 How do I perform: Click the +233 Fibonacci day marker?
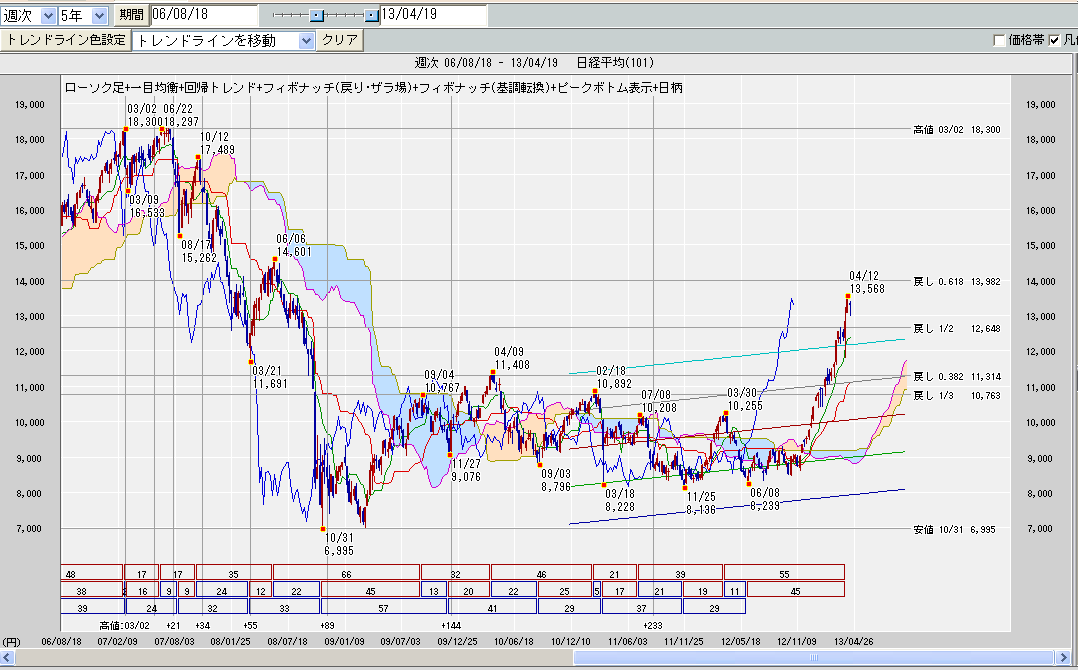[653, 625]
